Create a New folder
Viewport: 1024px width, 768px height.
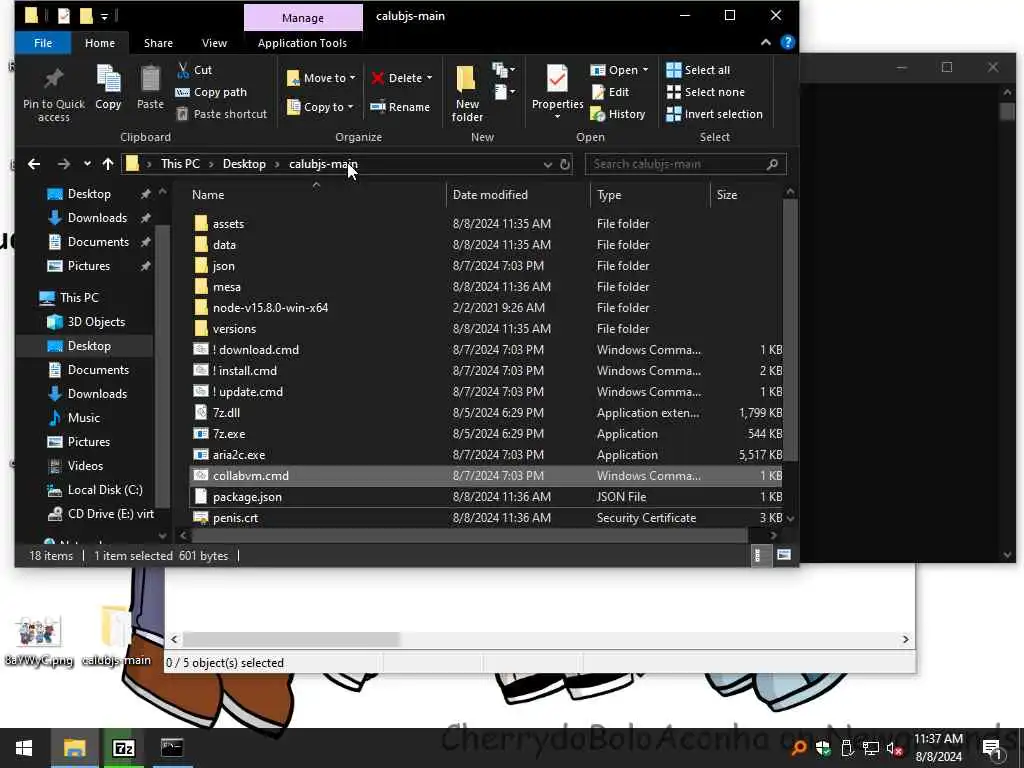(x=467, y=93)
